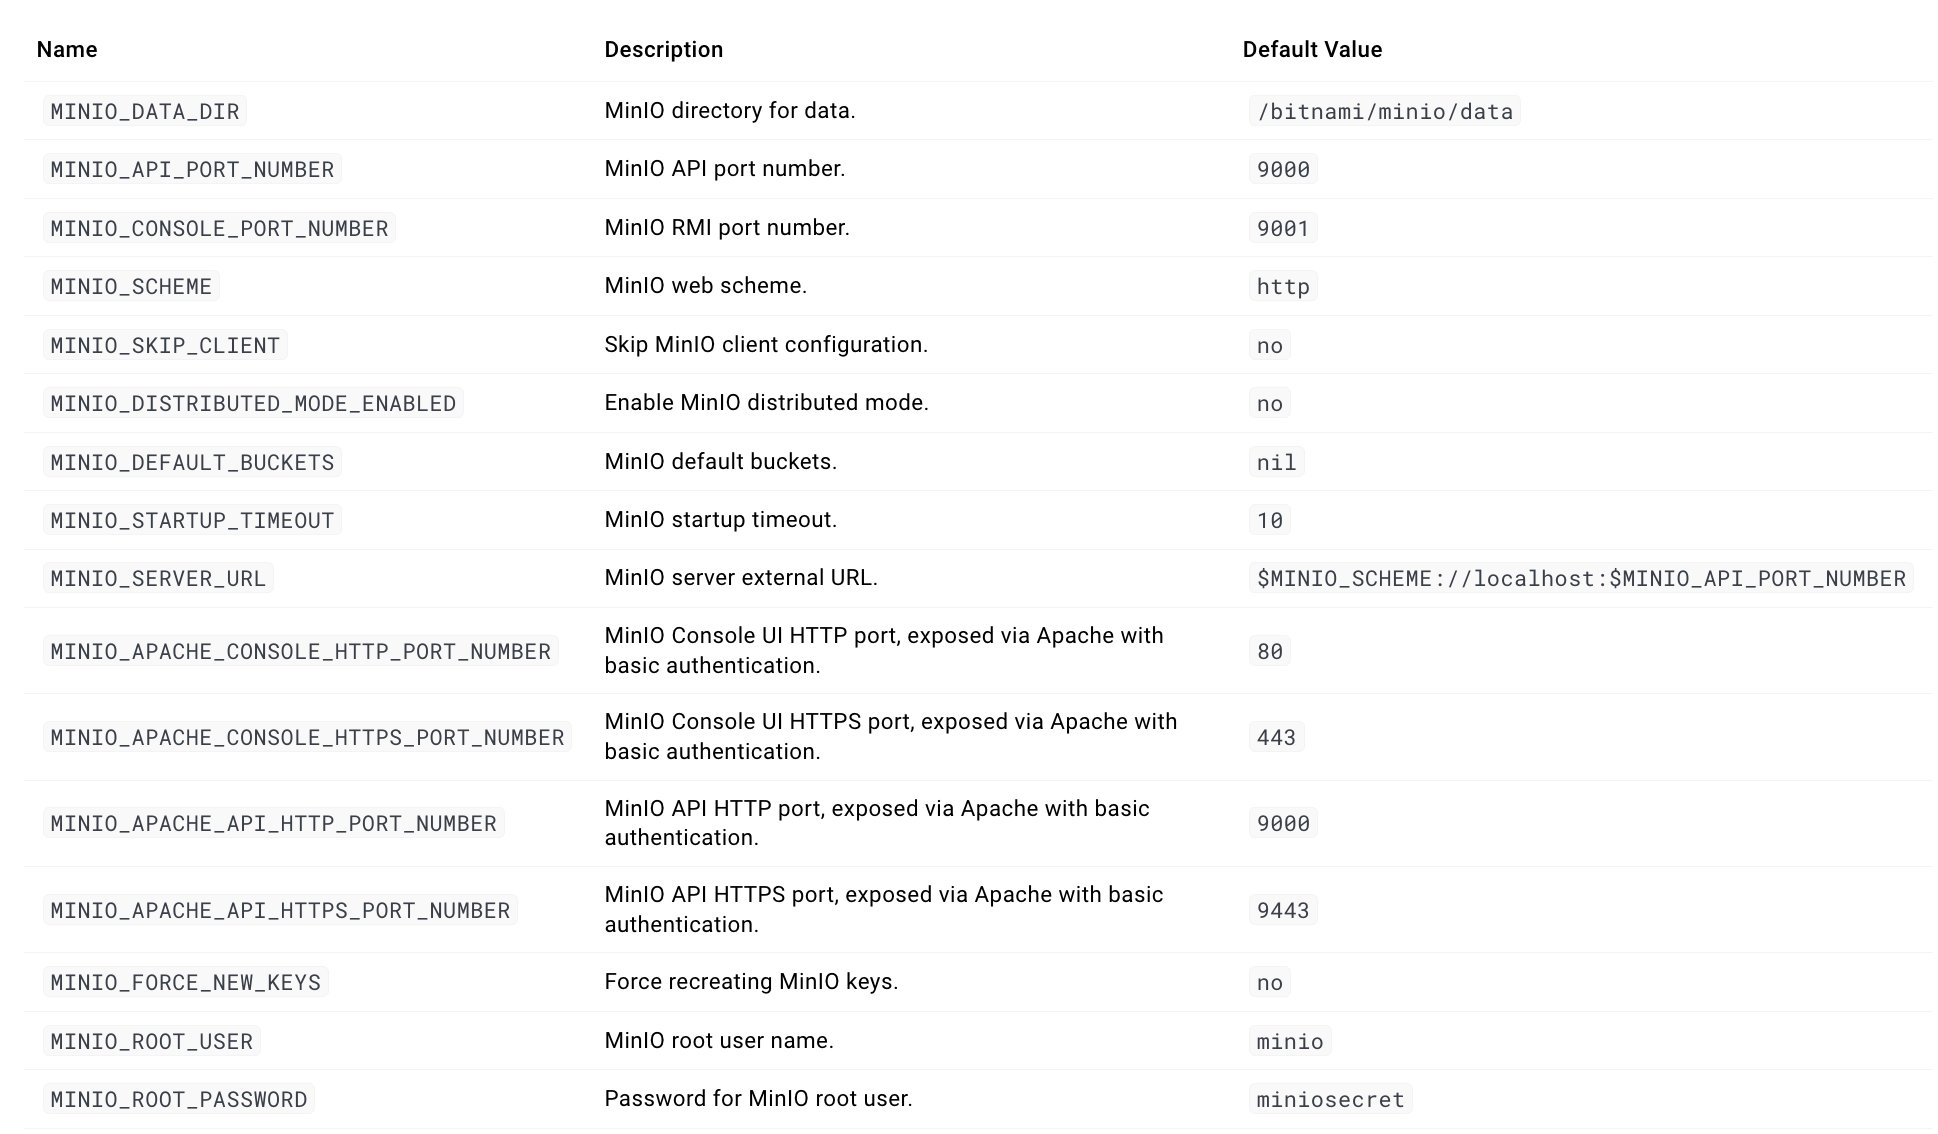Select the MINIO_API_PORT_NUMBER code label
Viewport: 1938px width, 1134px height.
pyautogui.click(x=192, y=169)
